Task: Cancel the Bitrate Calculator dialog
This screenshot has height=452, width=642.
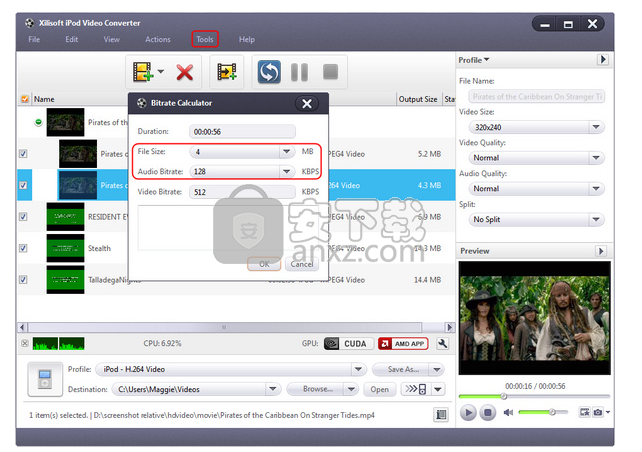Action: [302, 264]
